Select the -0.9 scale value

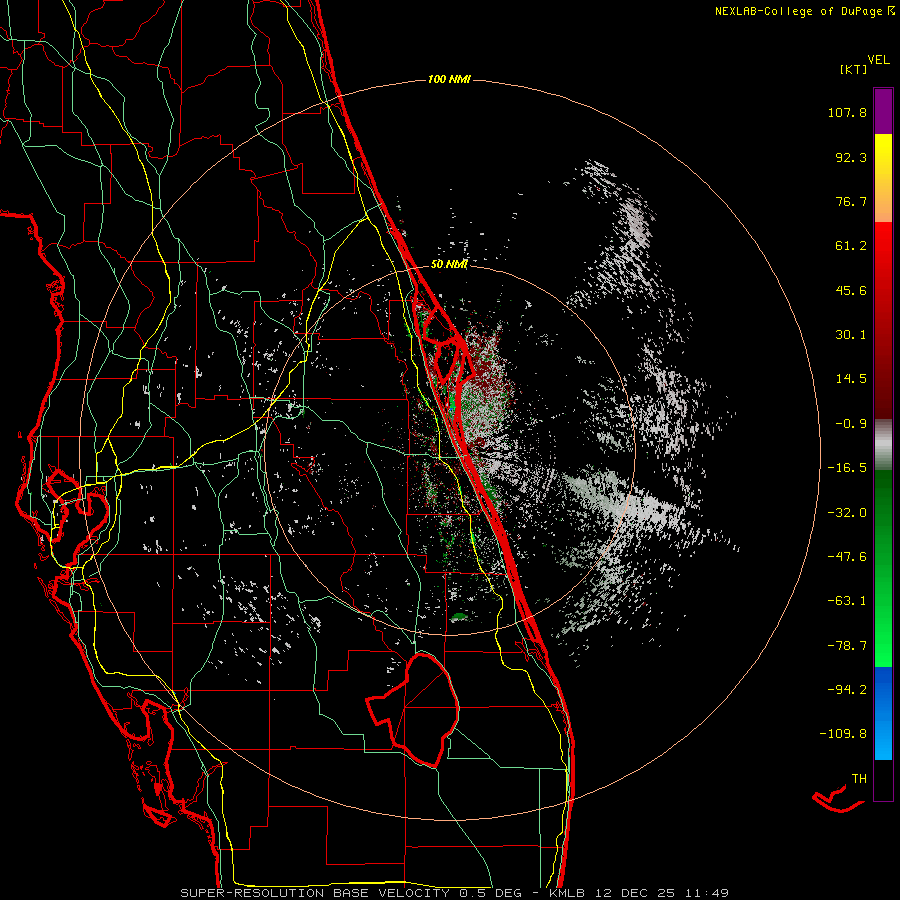click(851, 424)
